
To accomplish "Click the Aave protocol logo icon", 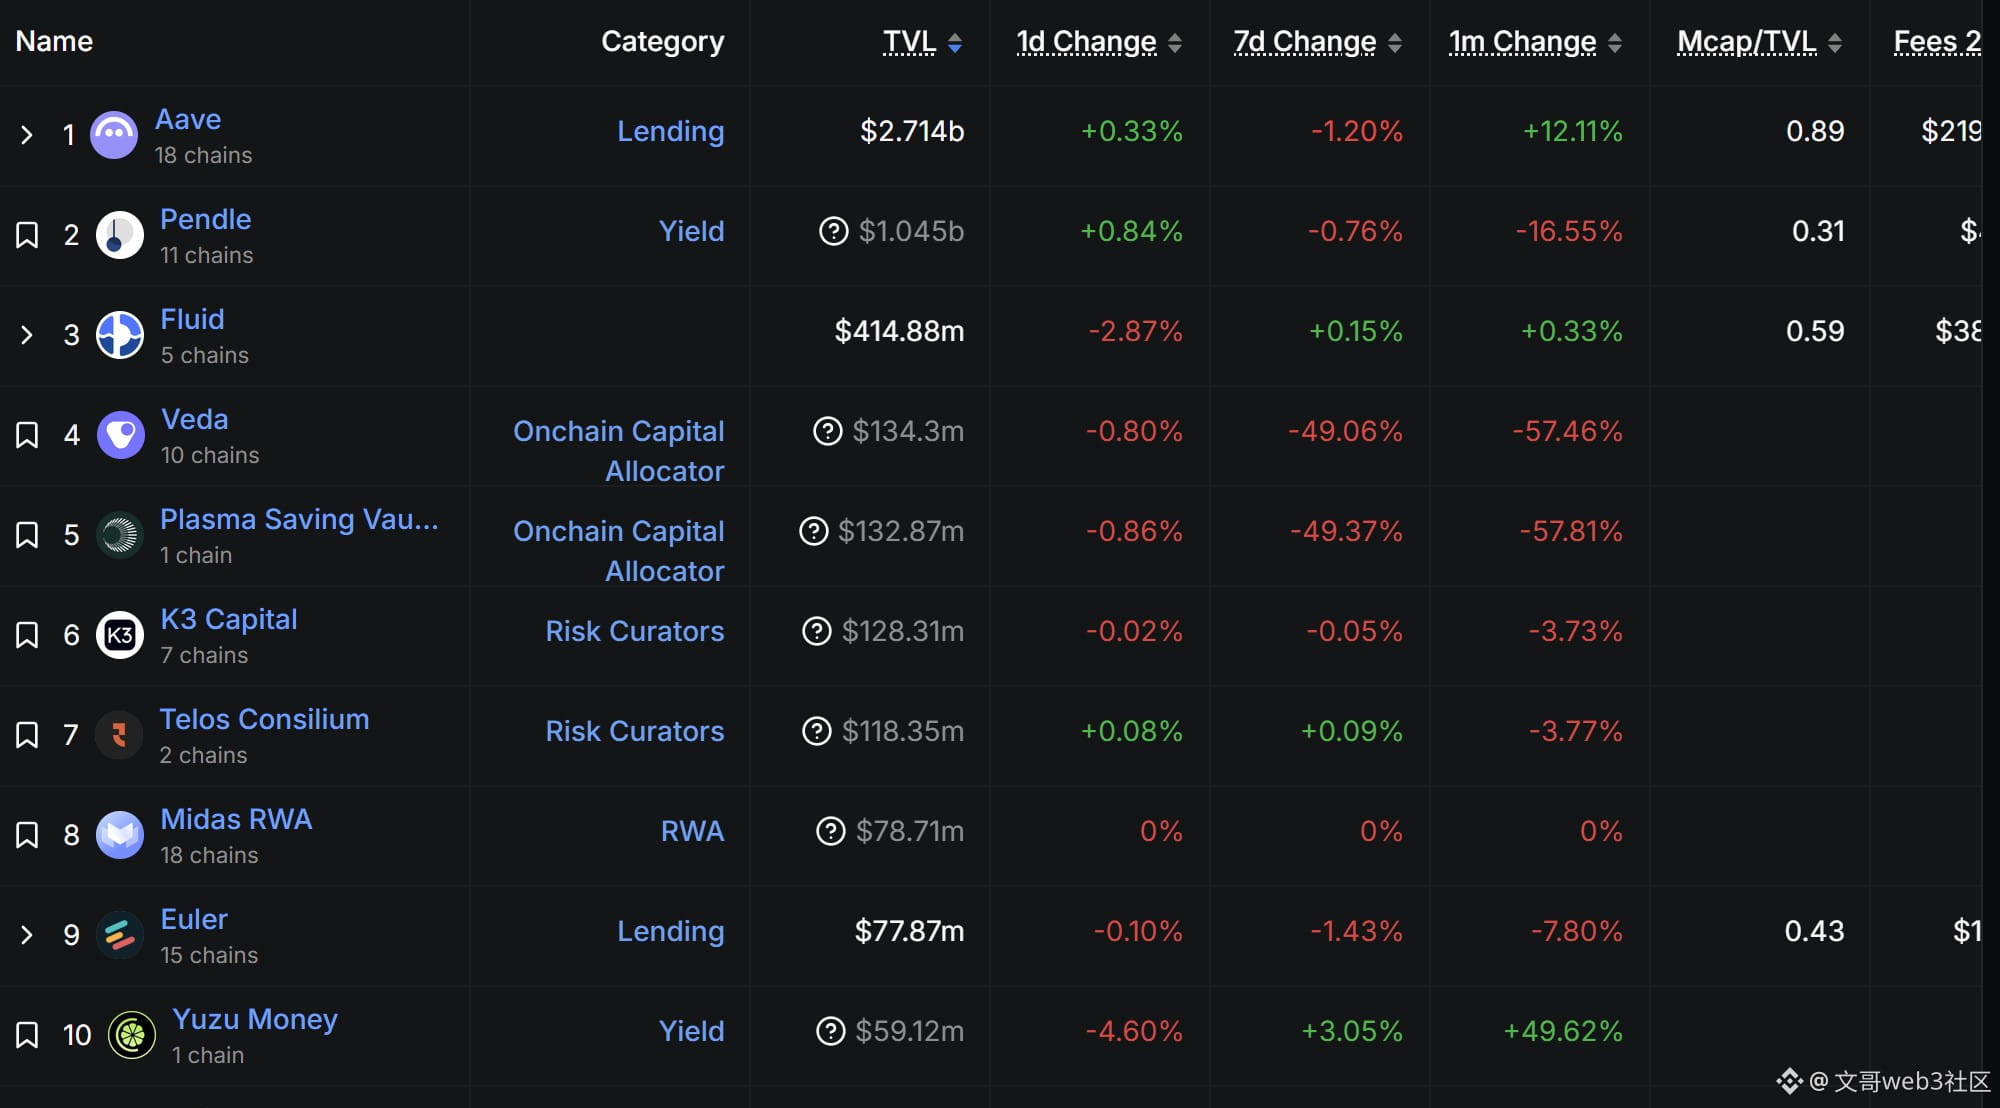I will pos(114,135).
